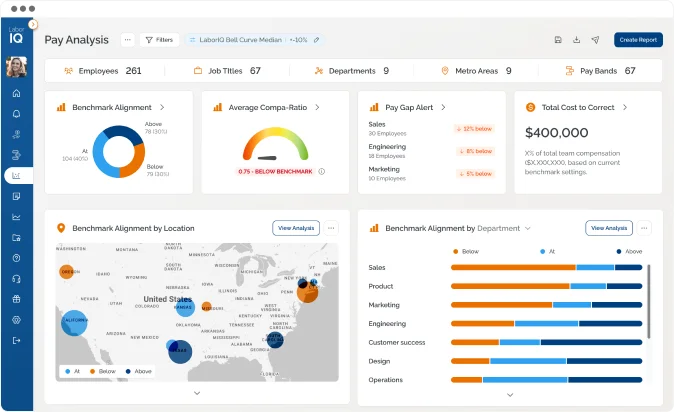The image size is (674, 412).
Task: Click Sales 12% below badge
Action: pyautogui.click(x=475, y=129)
